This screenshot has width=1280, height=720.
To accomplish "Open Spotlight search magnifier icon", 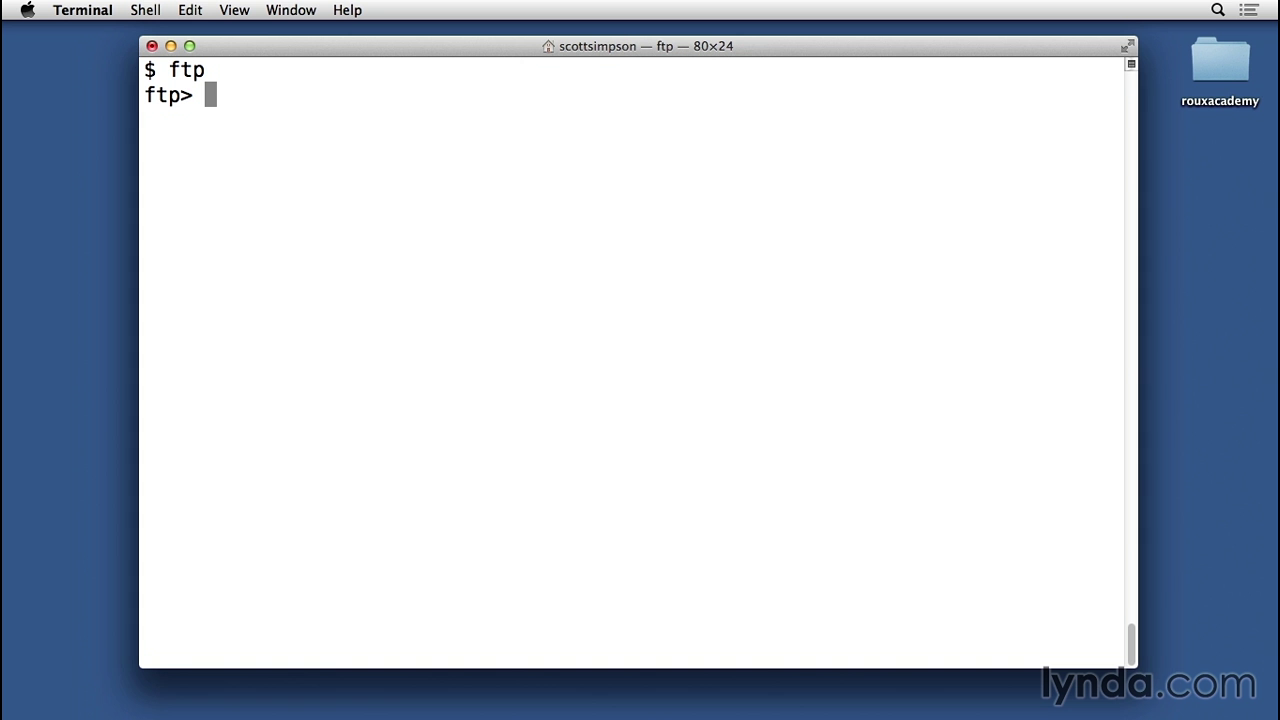I will (x=1218, y=10).
